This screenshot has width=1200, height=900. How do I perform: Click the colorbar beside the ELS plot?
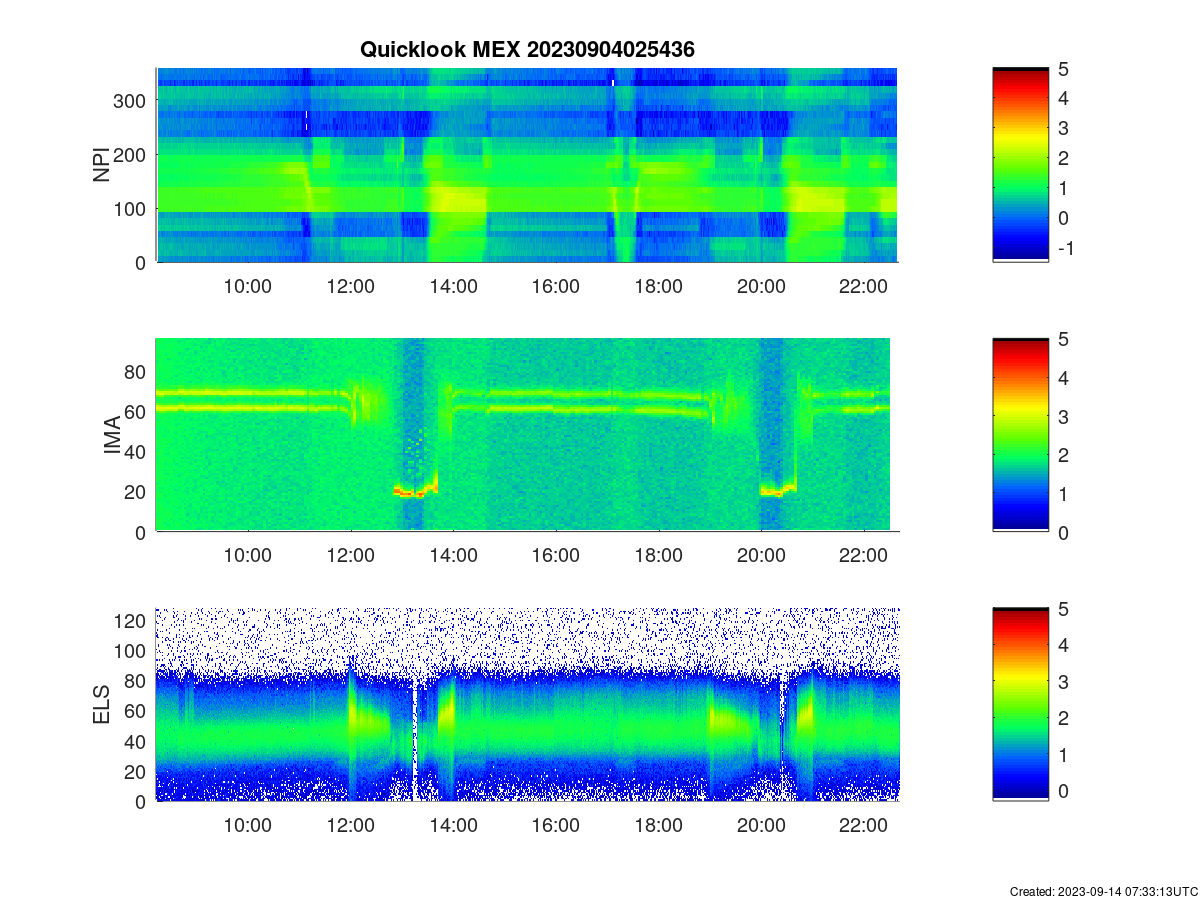(1021, 705)
